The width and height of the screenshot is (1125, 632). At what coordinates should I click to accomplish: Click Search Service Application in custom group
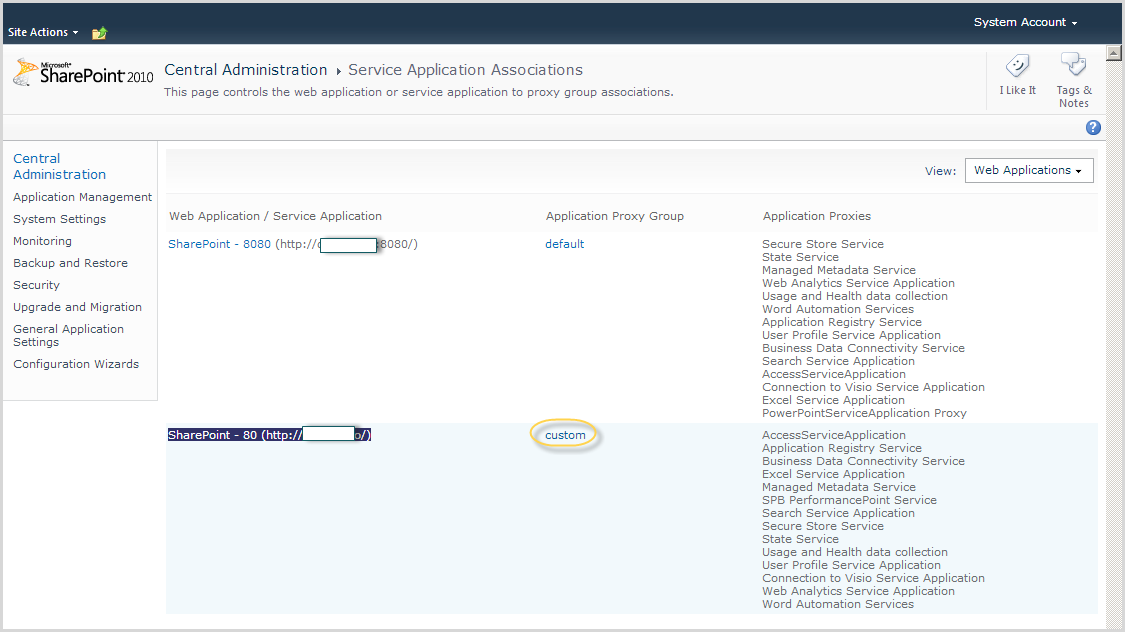[838, 513]
